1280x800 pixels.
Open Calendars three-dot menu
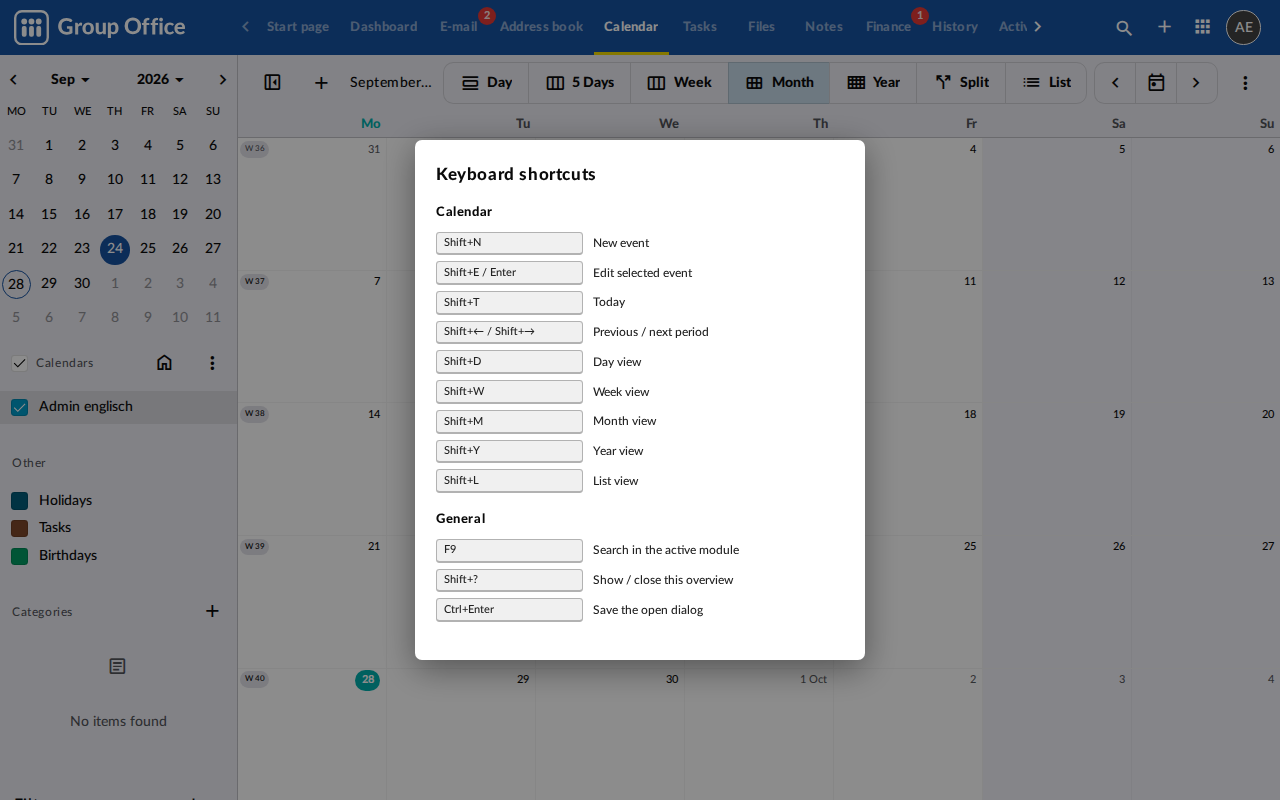(x=212, y=363)
